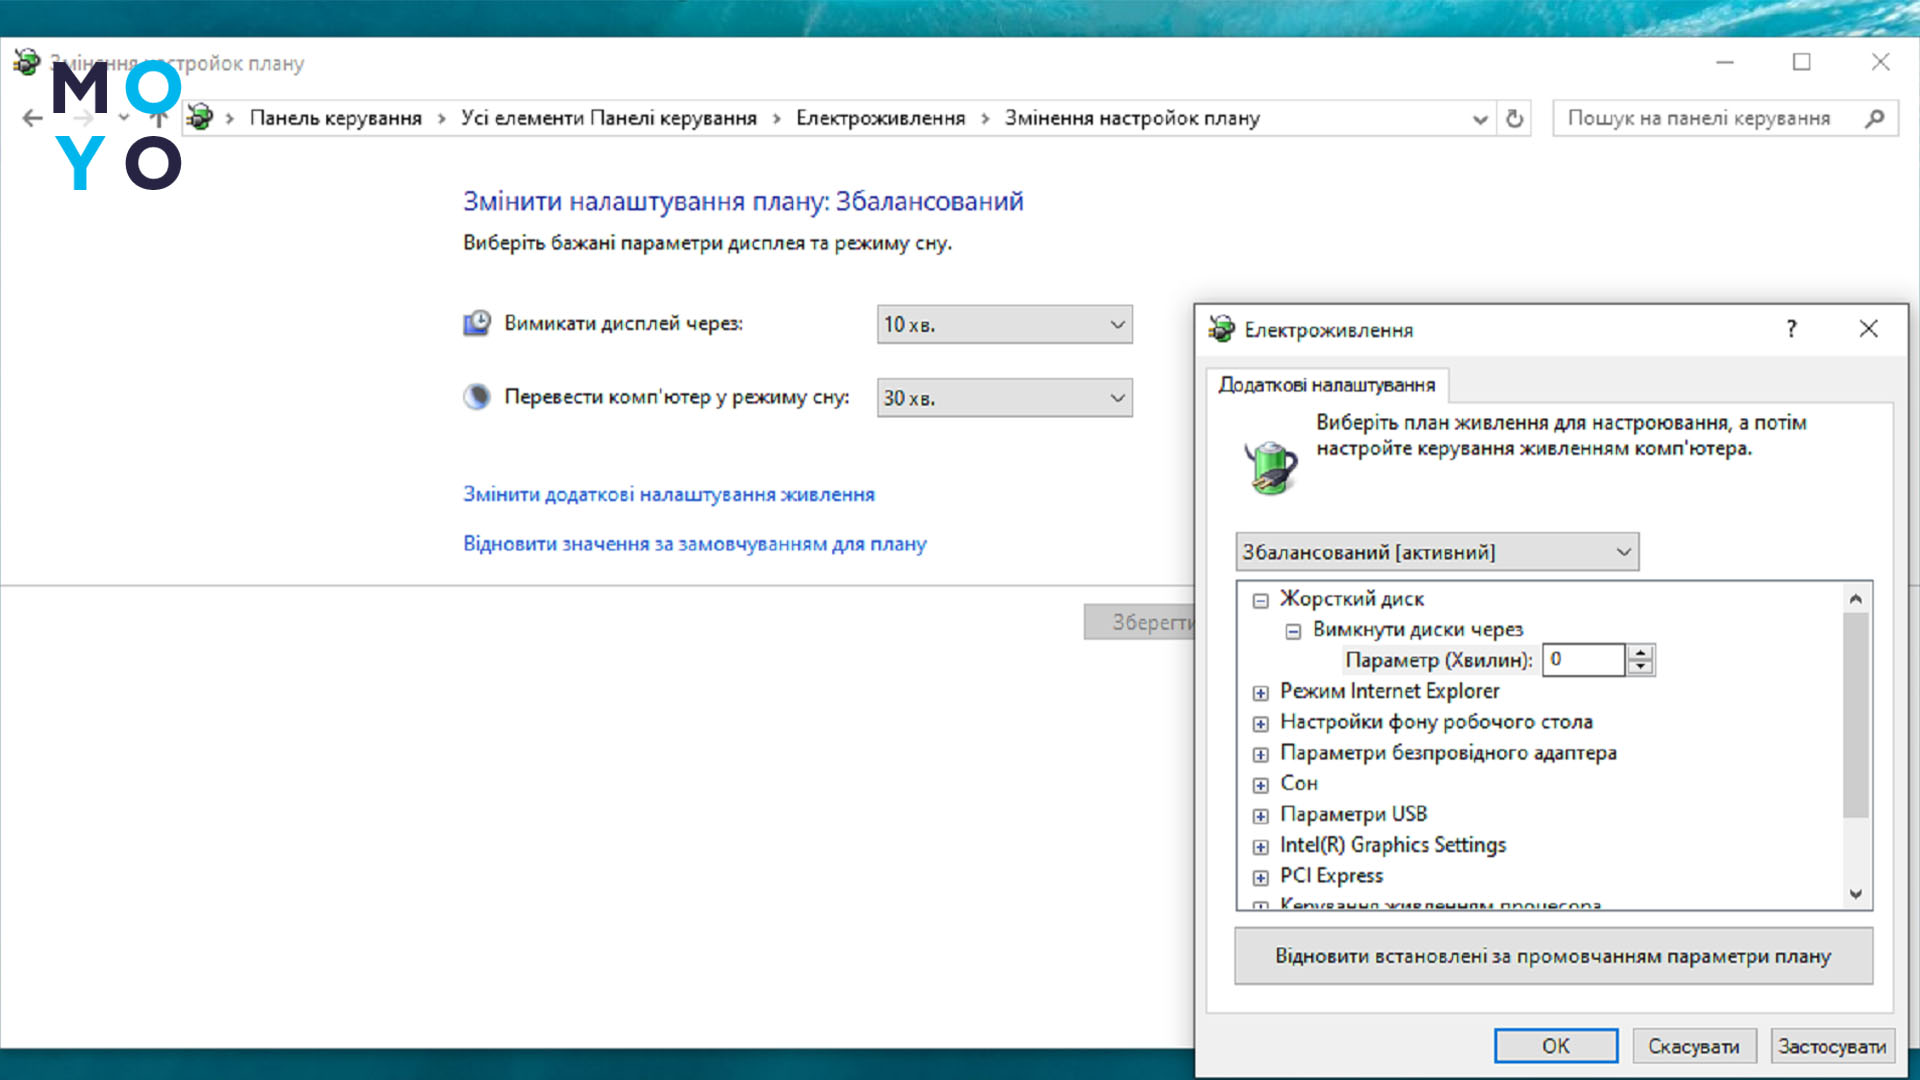Increase minutes with spinner up arrow
The image size is (1920, 1080).
pos(1640,653)
